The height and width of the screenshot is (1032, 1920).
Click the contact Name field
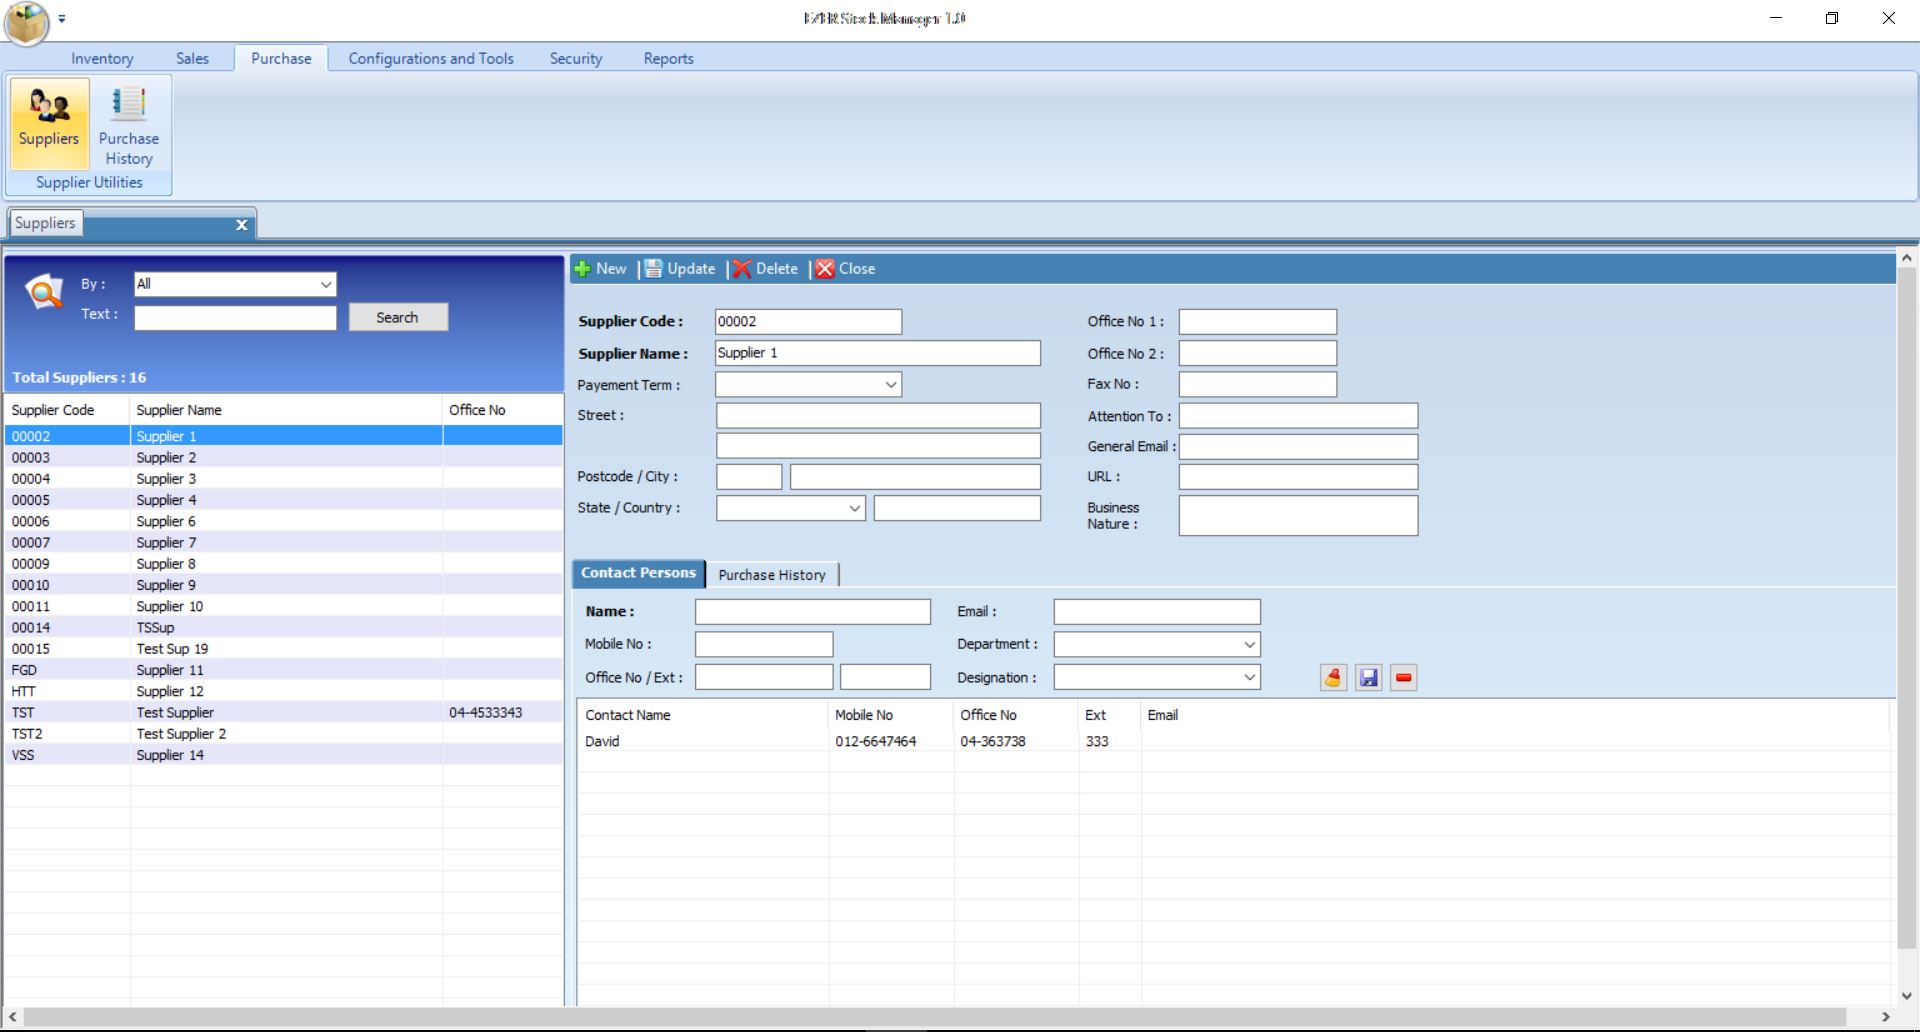pos(813,612)
